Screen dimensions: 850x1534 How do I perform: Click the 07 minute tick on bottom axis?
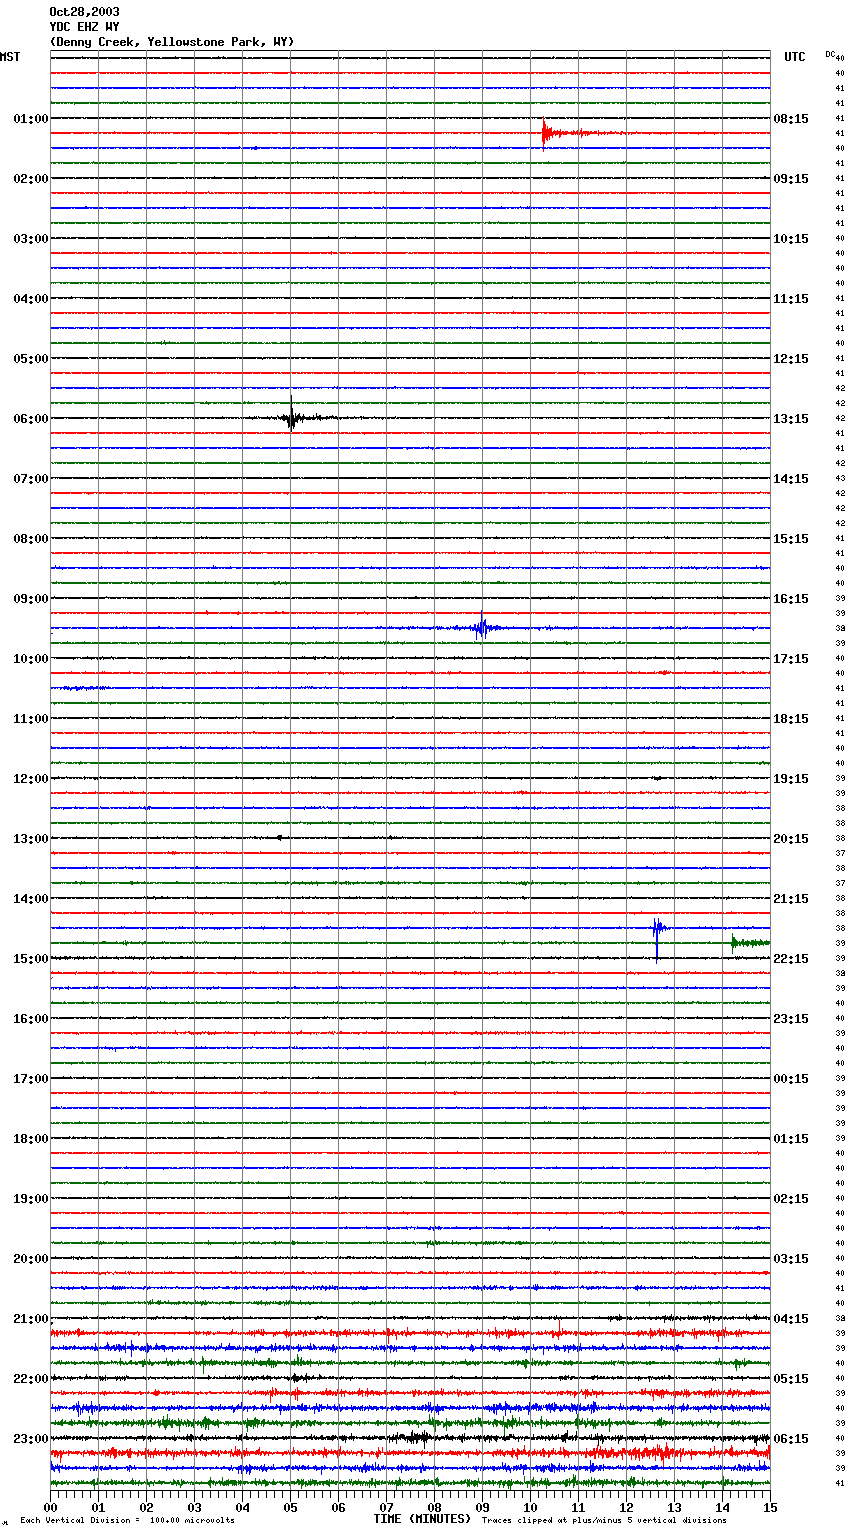click(x=387, y=1508)
